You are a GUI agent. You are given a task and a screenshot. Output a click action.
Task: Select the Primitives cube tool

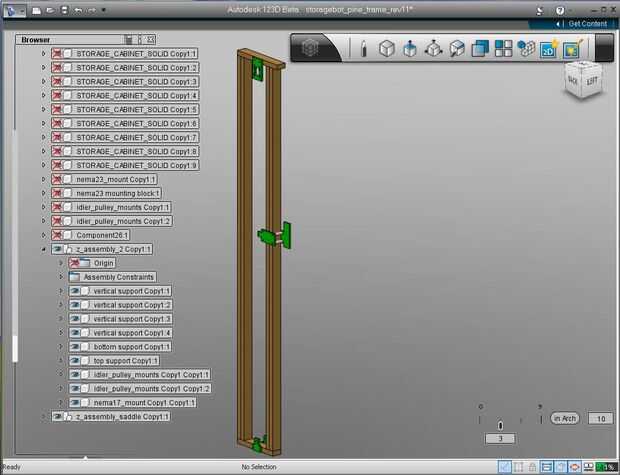387,49
